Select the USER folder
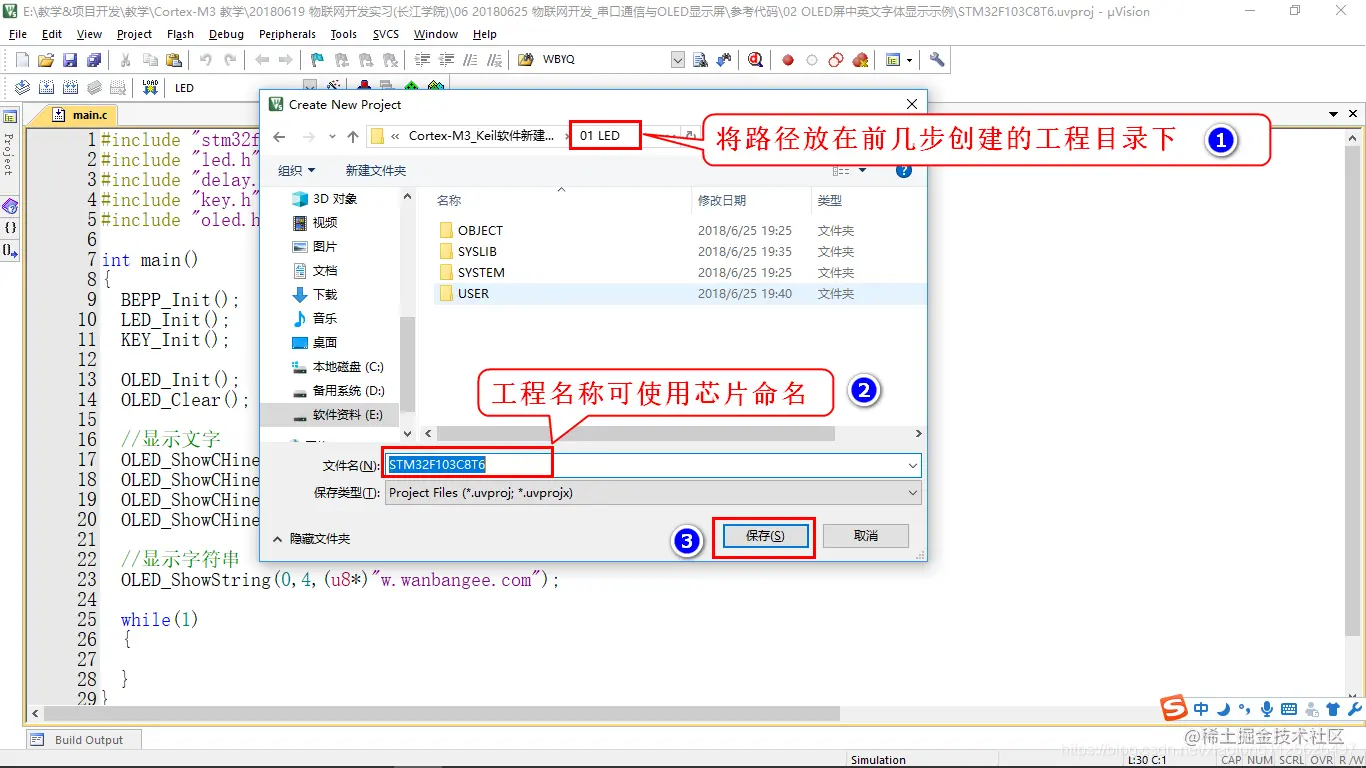 [473, 293]
